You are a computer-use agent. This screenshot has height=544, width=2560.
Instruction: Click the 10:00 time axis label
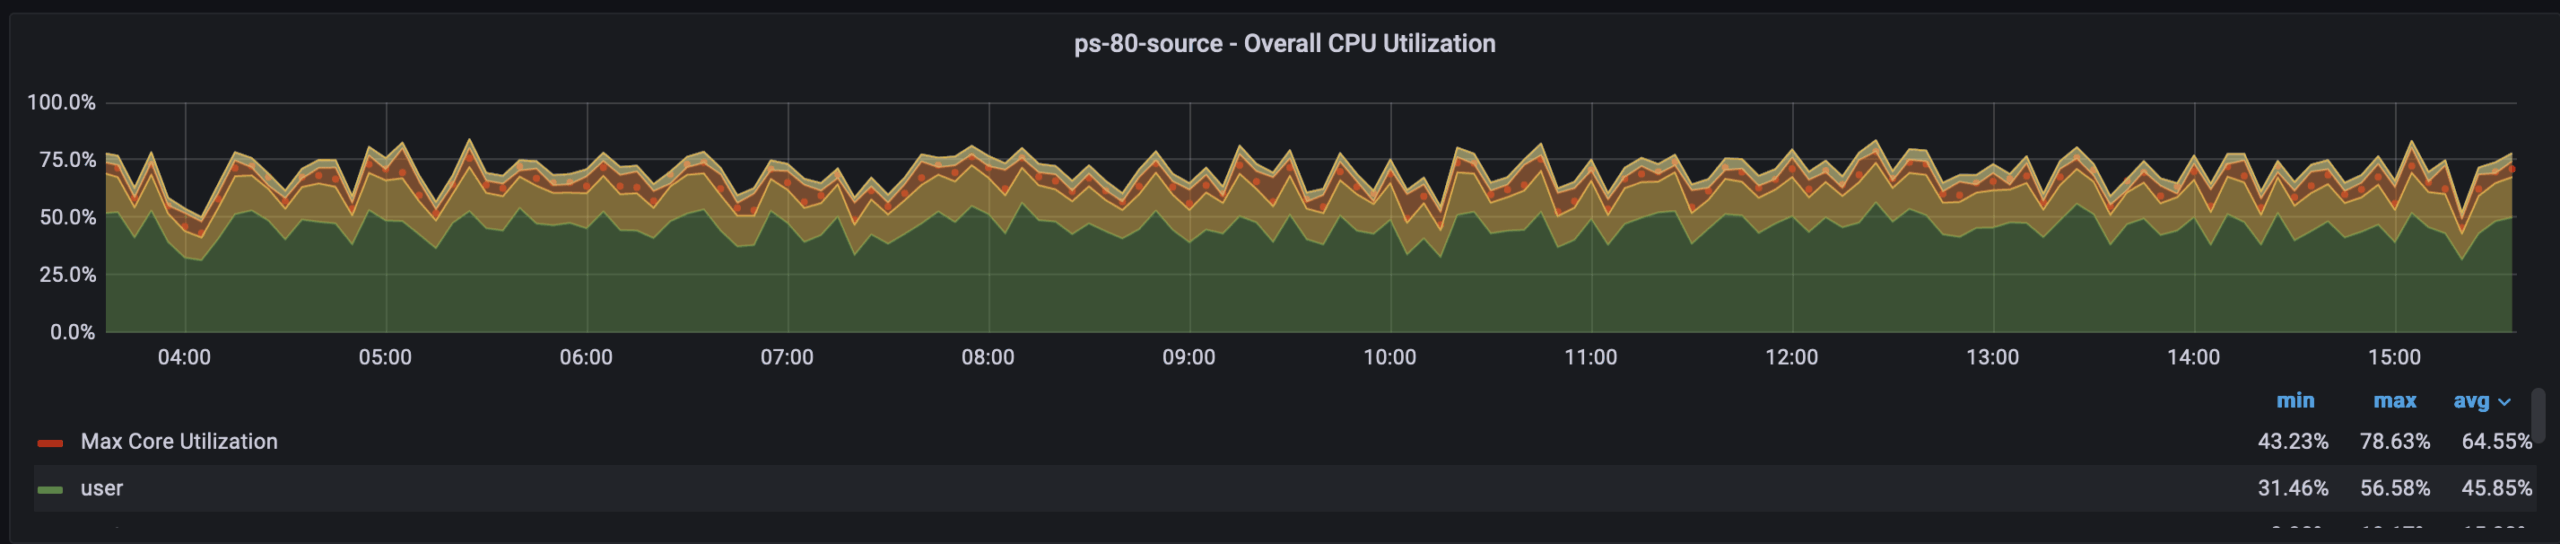[x=1390, y=357]
